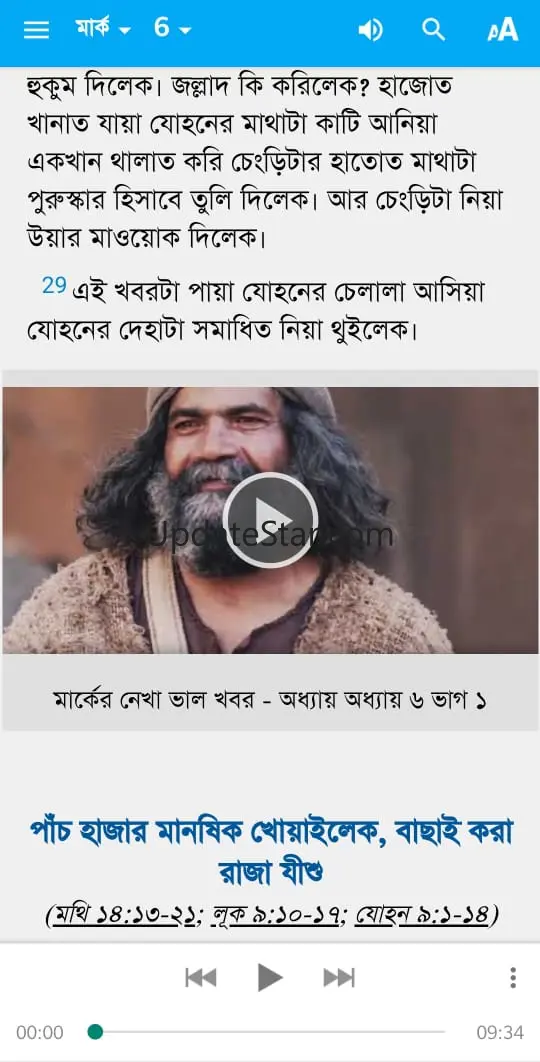This screenshot has height=1062, width=540.
Task: Open text size settings (AA icon)
Action: pos(502,30)
